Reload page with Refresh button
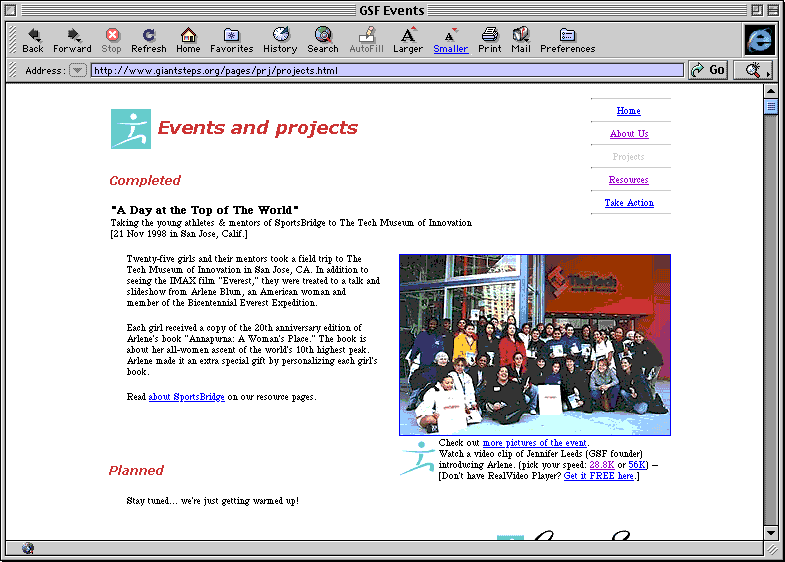This screenshot has width=785, height=562. pyautogui.click(x=149, y=40)
